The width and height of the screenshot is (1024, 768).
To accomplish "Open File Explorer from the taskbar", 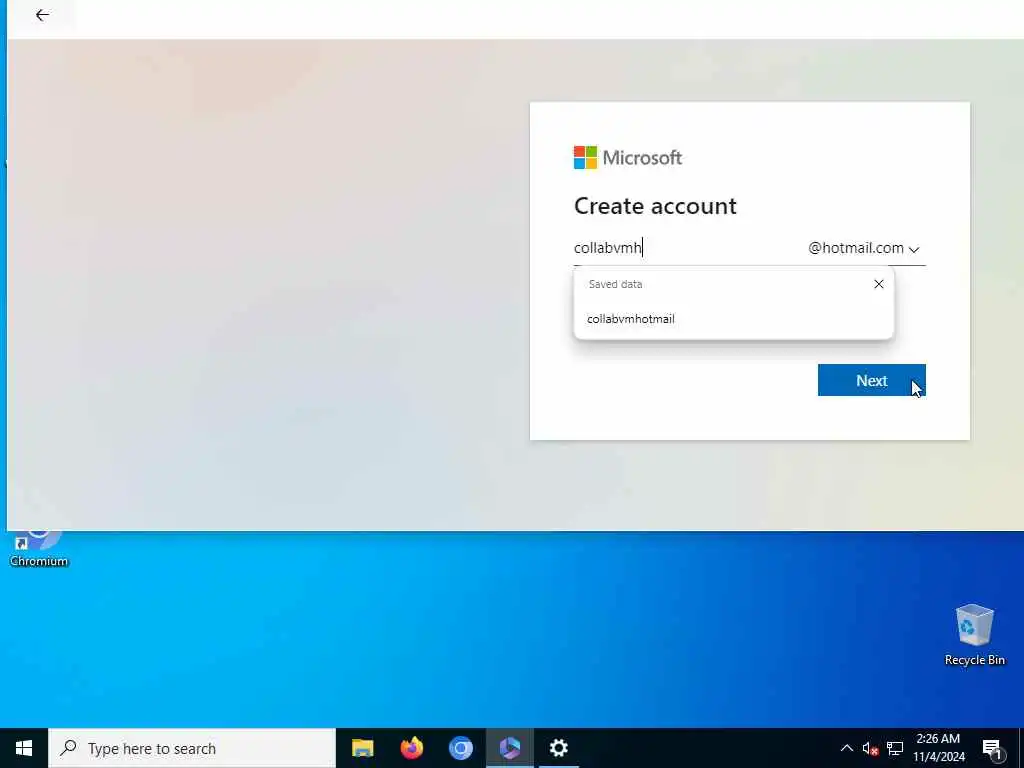I will point(362,748).
